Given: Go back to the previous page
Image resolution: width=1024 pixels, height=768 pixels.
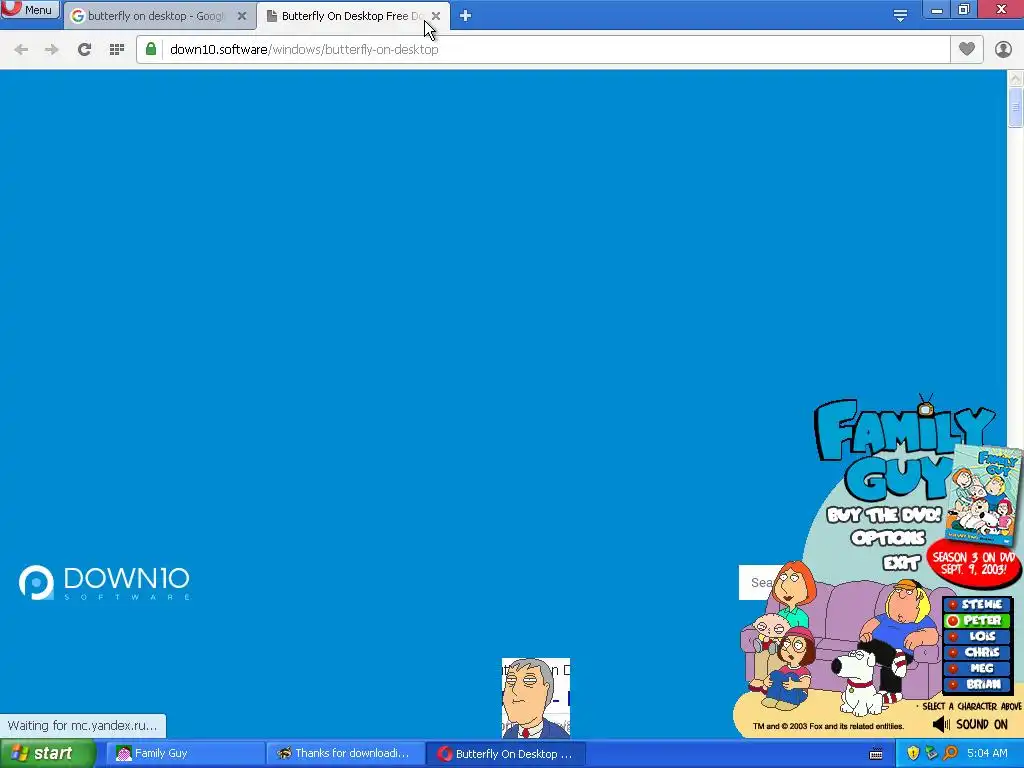Looking at the screenshot, I should [21, 50].
